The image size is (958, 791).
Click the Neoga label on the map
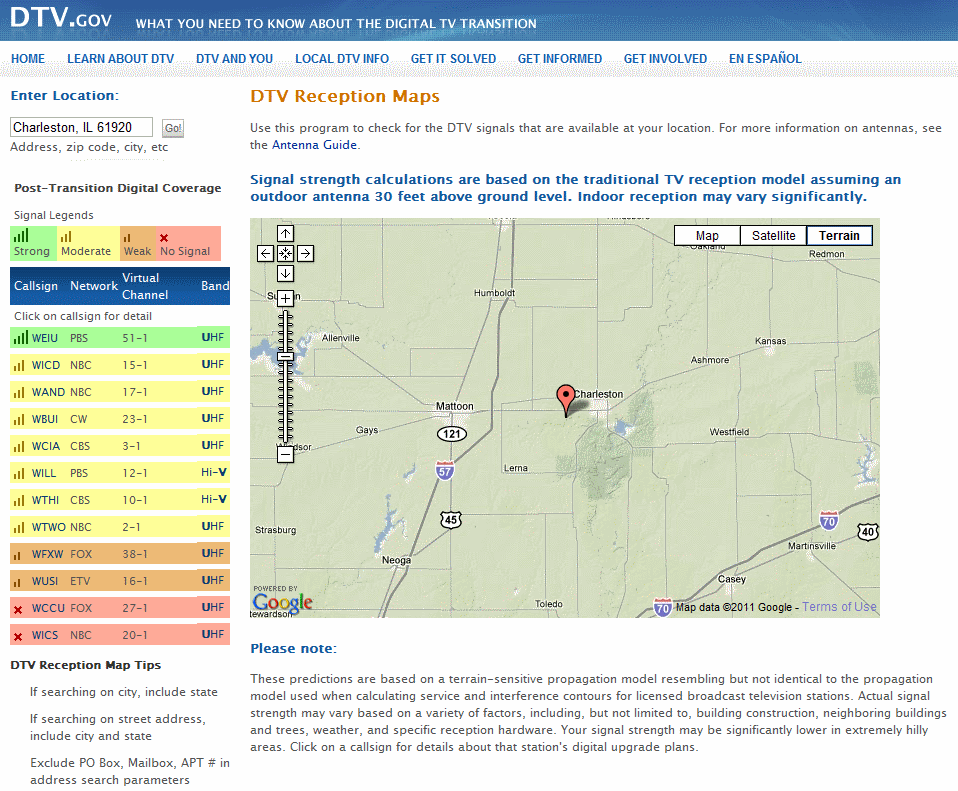(397, 560)
